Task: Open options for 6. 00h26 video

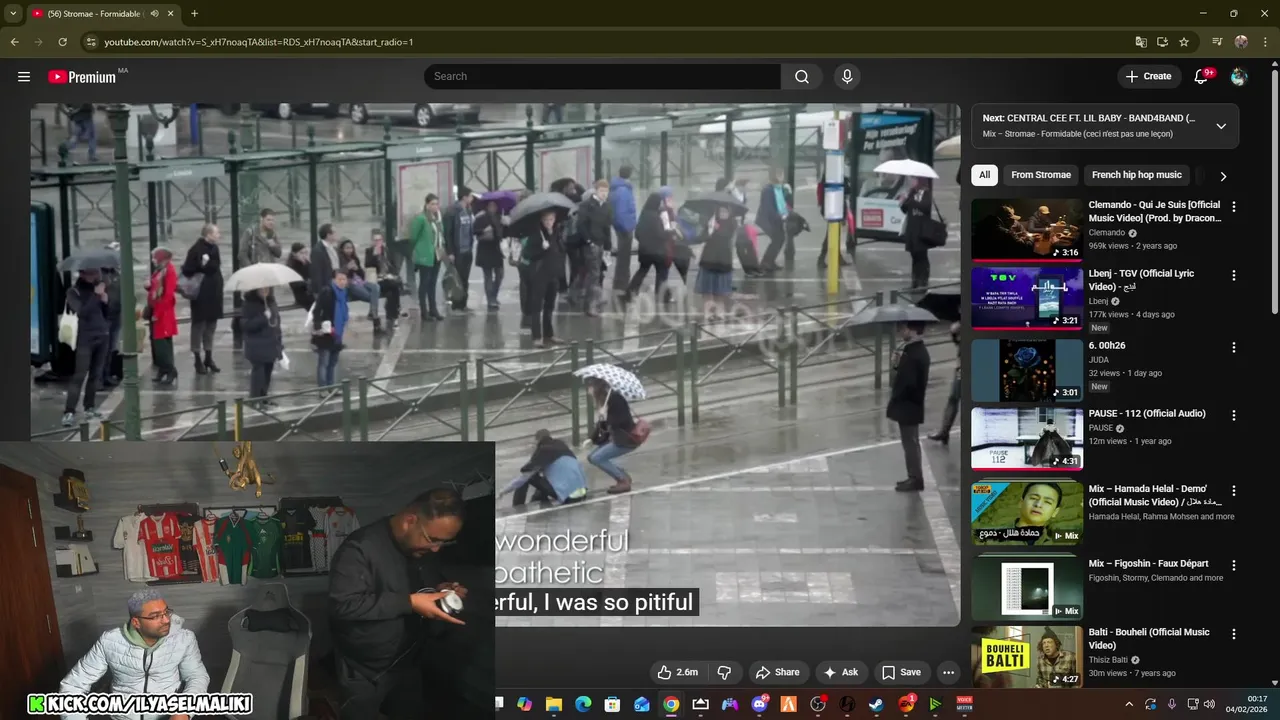Action: point(1234,348)
